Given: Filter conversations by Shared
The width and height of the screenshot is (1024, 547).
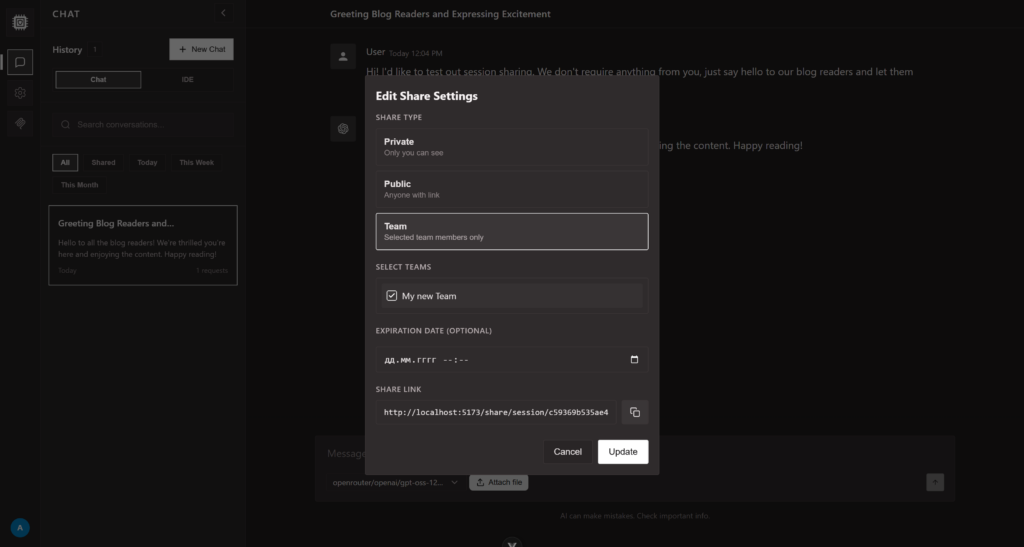Looking at the screenshot, I should pyautogui.click(x=103, y=162).
